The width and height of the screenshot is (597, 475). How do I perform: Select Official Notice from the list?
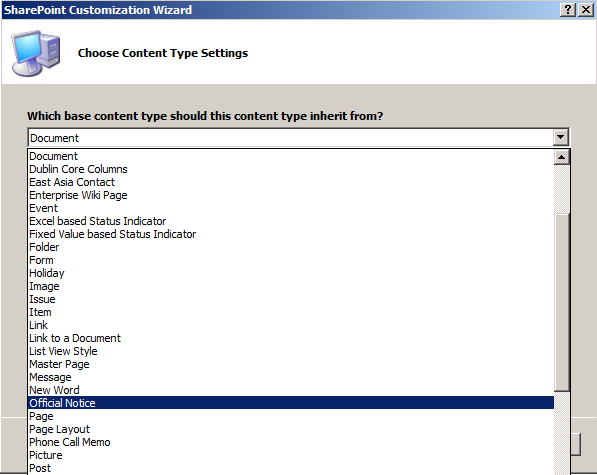[291, 403]
